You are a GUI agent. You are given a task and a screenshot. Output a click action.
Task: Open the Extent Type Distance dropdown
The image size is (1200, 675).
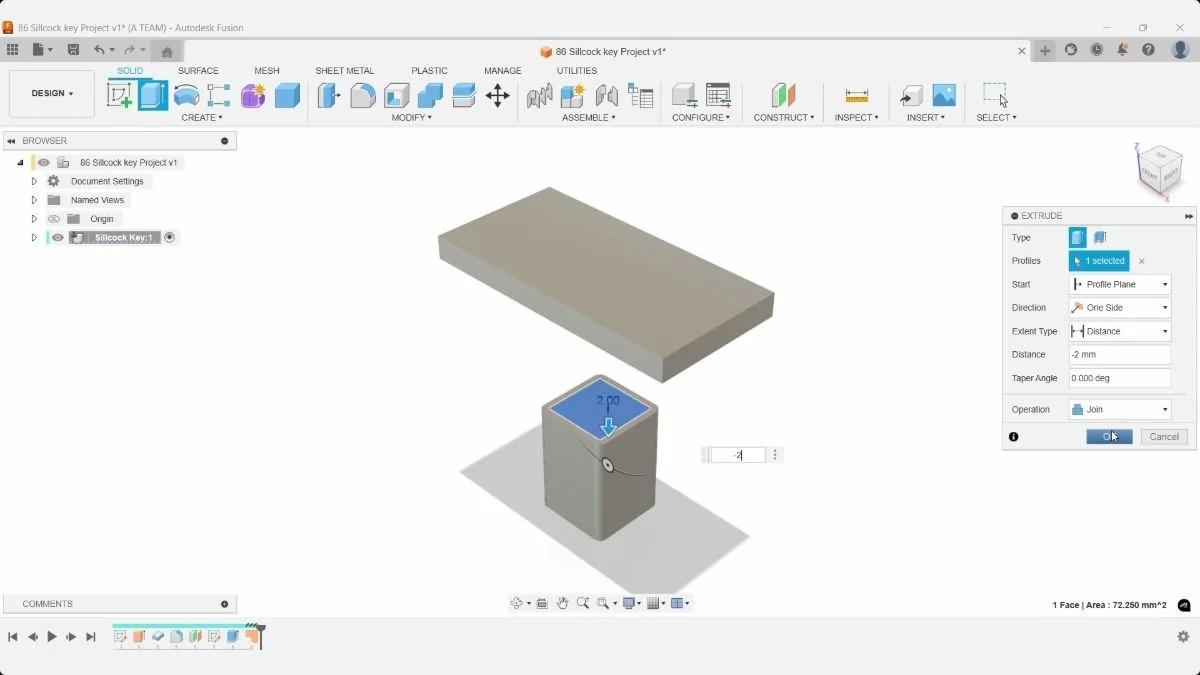[x=1119, y=331]
